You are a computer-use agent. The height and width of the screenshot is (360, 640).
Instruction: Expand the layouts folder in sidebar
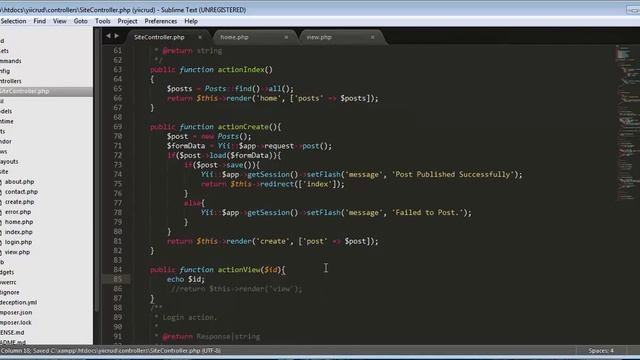[x=9, y=162]
